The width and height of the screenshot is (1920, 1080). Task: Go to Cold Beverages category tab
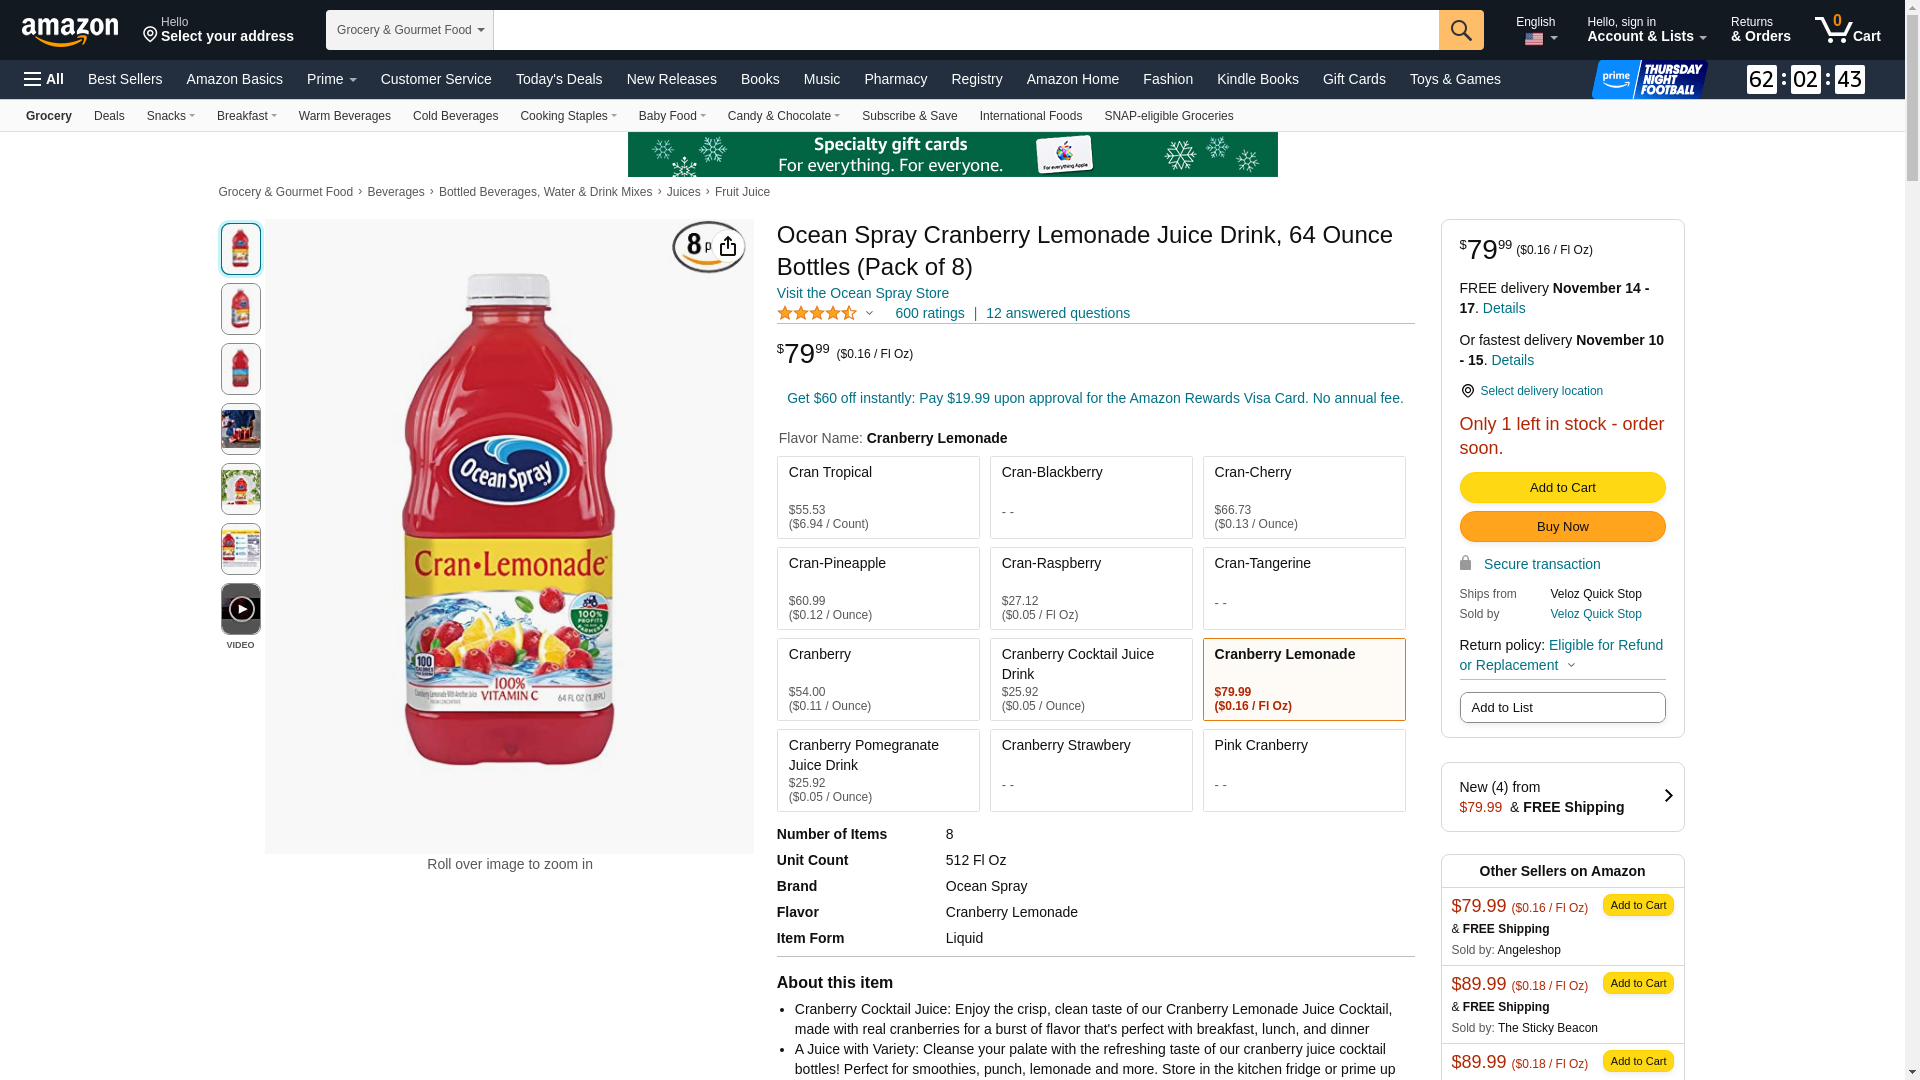pyautogui.click(x=455, y=116)
